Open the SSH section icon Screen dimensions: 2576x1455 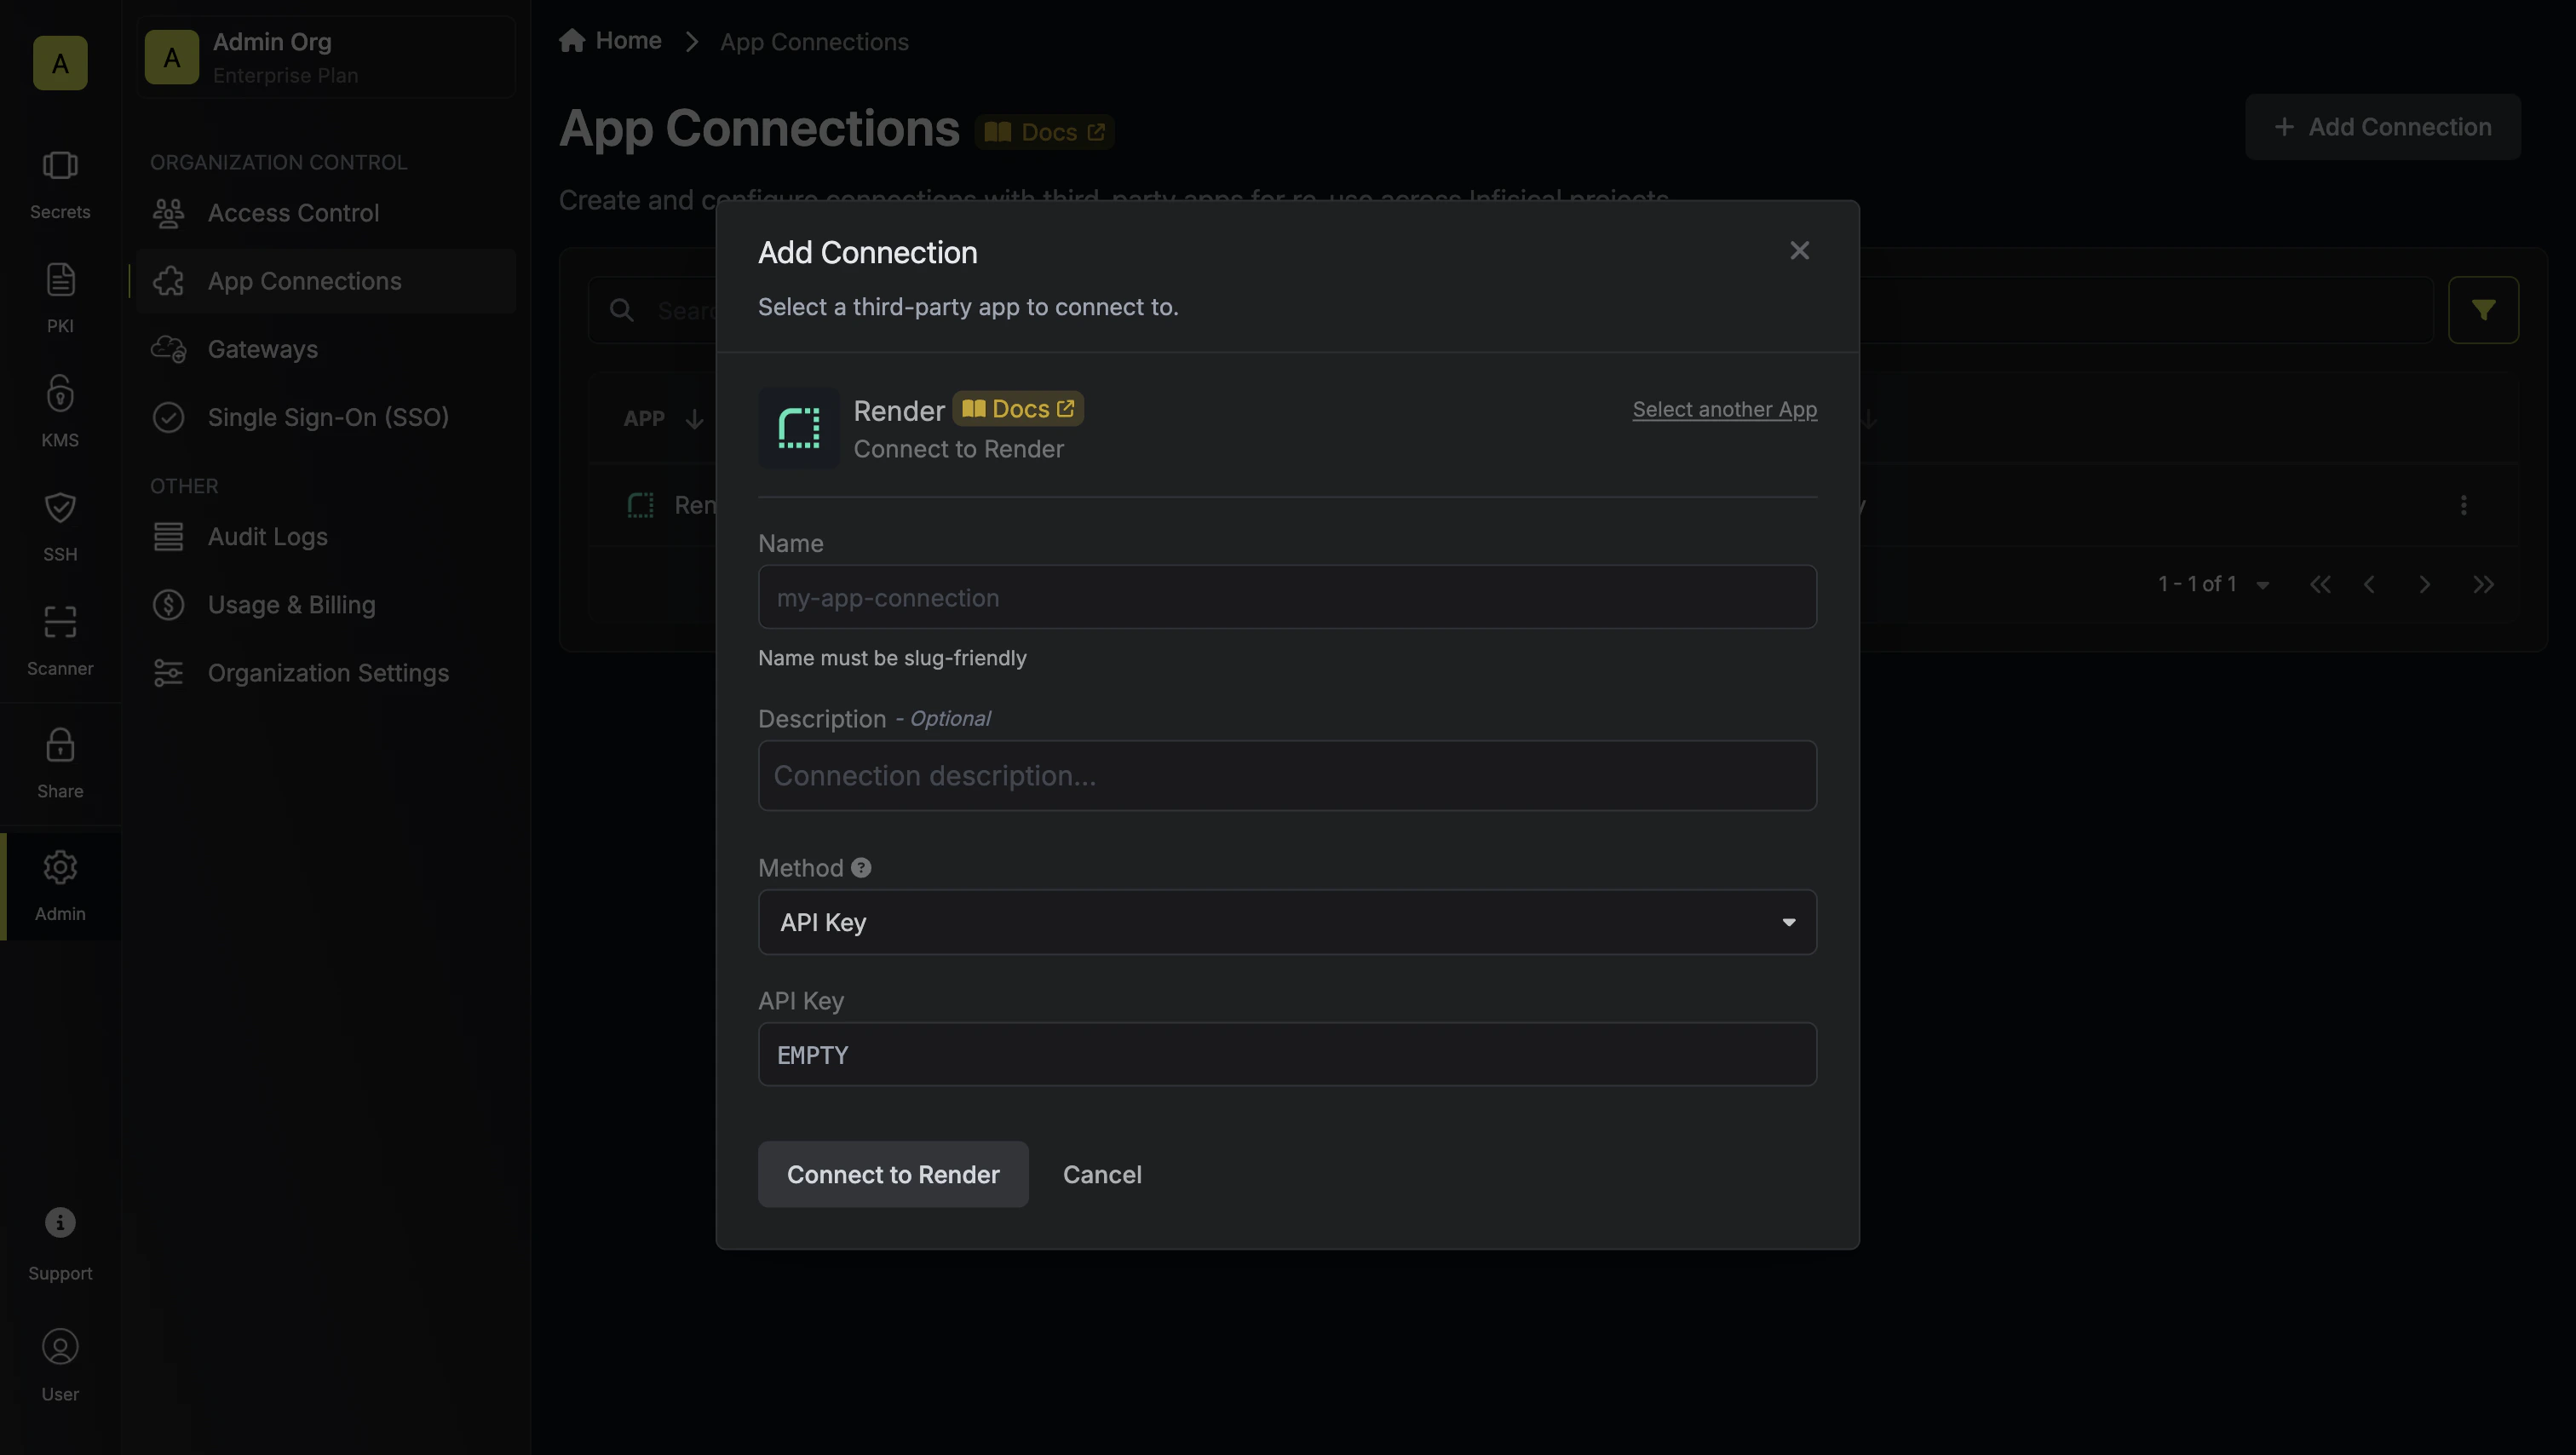click(x=60, y=508)
